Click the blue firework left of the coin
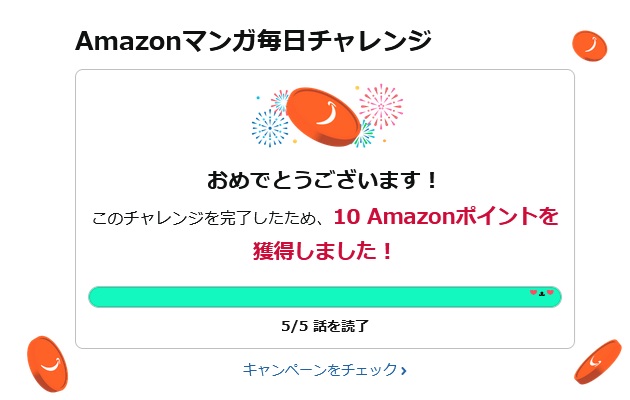The image size is (630, 400). pos(270,128)
